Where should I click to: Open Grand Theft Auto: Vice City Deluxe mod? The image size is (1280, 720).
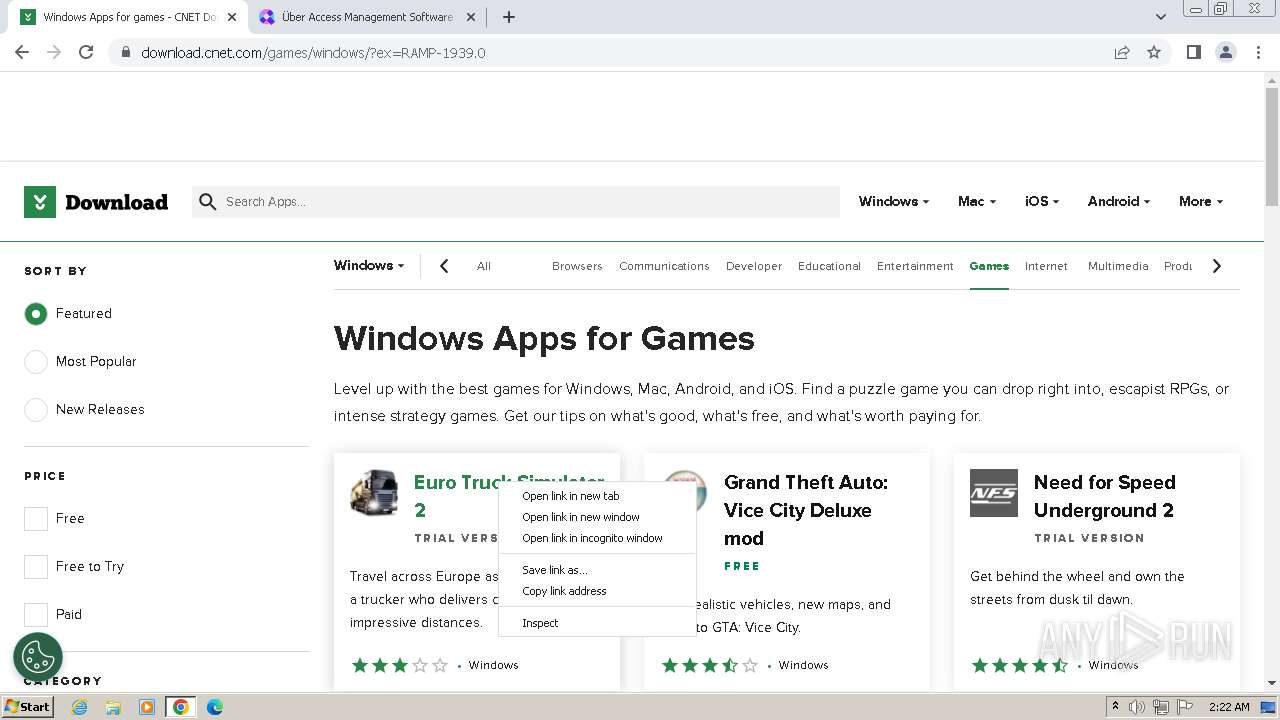[805, 510]
